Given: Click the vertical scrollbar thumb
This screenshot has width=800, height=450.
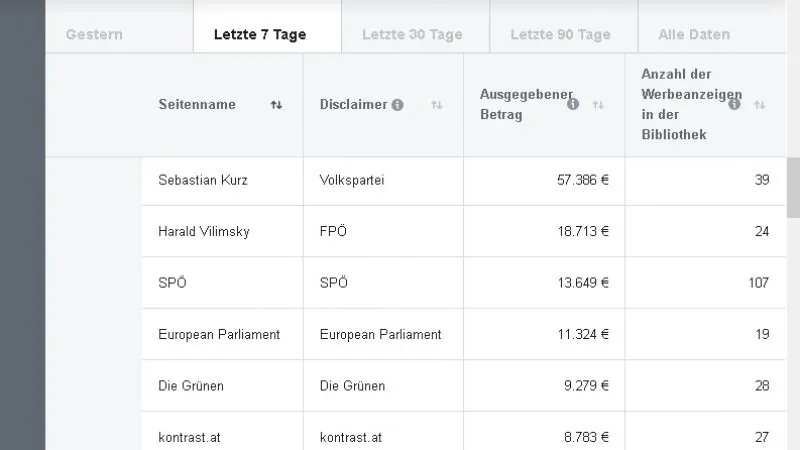Looking at the screenshot, I should point(793,188).
